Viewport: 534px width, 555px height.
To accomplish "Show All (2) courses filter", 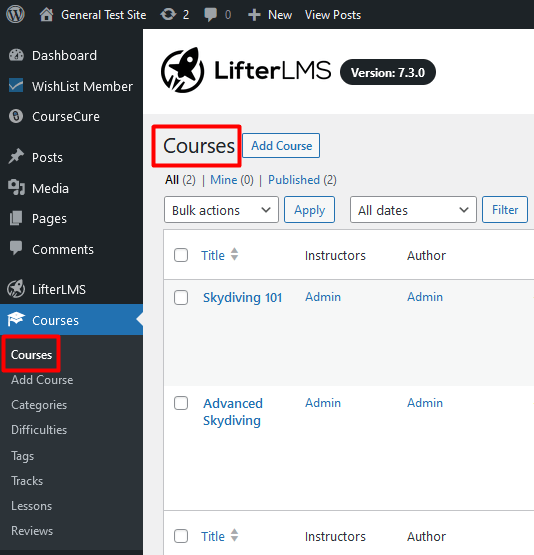I will (x=180, y=180).
